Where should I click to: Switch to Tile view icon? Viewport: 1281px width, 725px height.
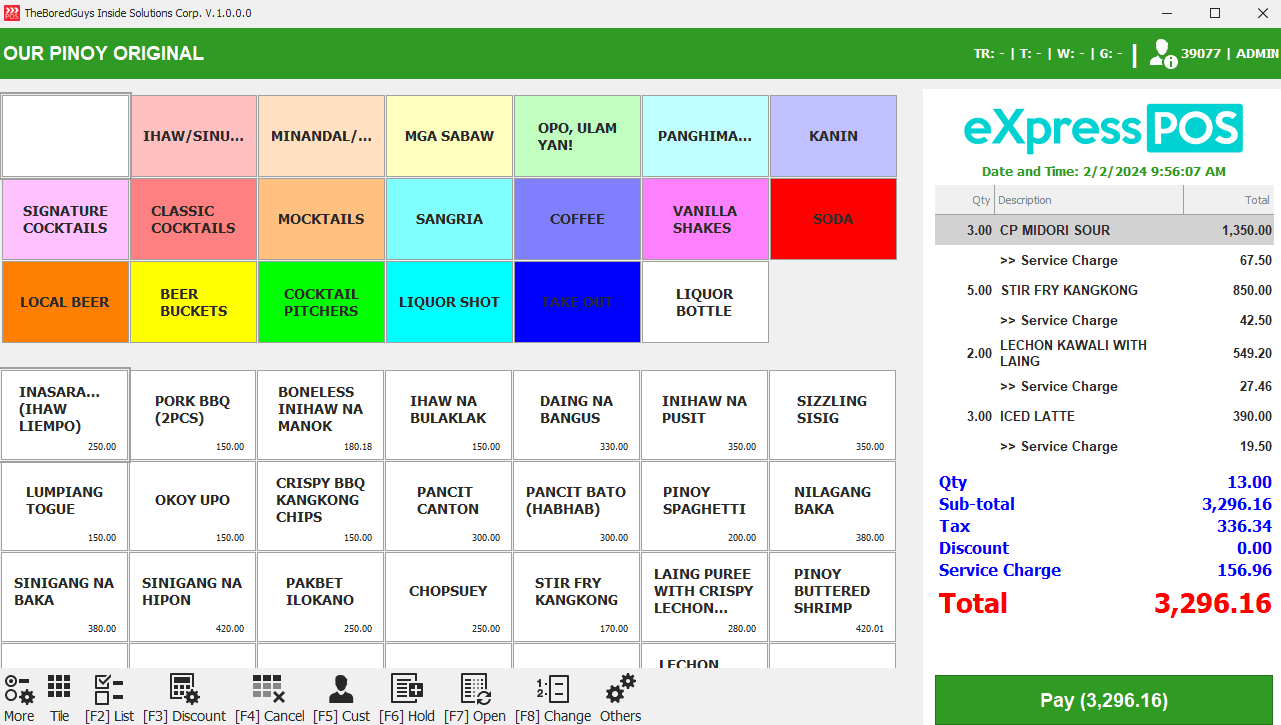point(59,690)
